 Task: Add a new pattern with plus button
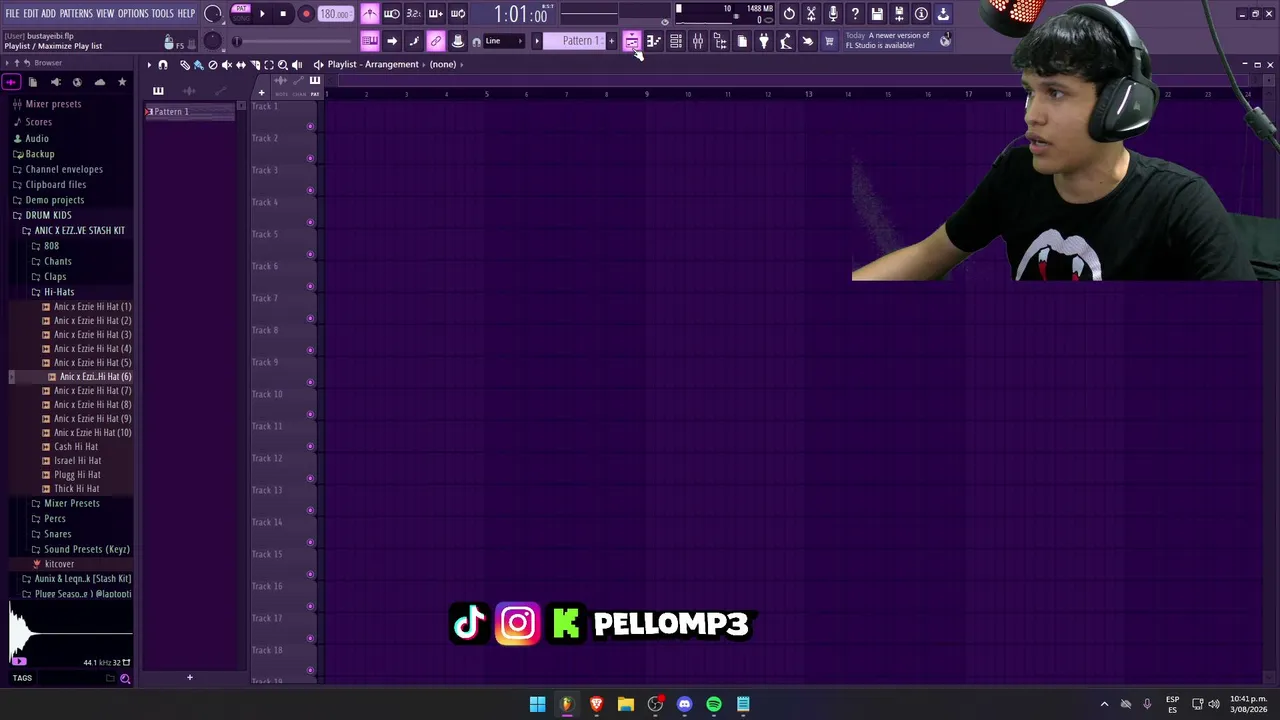[x=612, y=41]
